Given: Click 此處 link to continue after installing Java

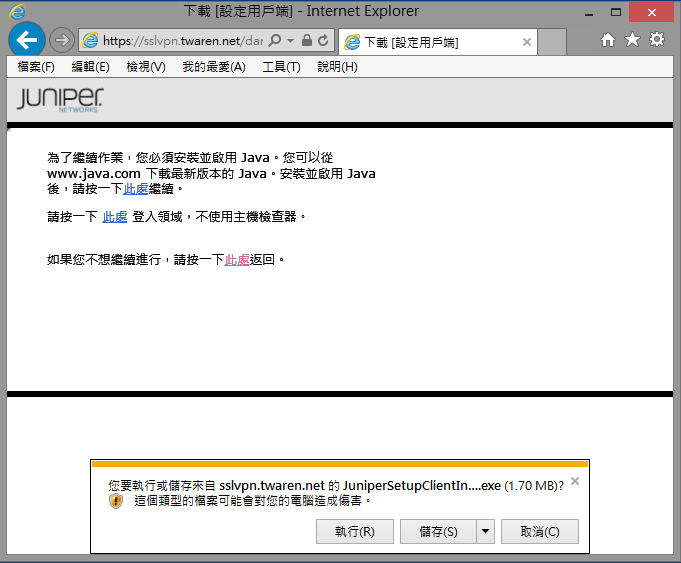Looking at the screenshot, I should pyautogui.click(x=136, y=188).
